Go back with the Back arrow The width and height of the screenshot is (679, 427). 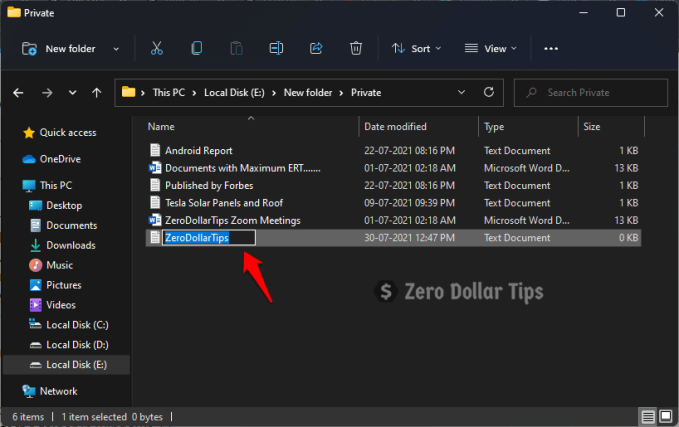click(18, 93)
